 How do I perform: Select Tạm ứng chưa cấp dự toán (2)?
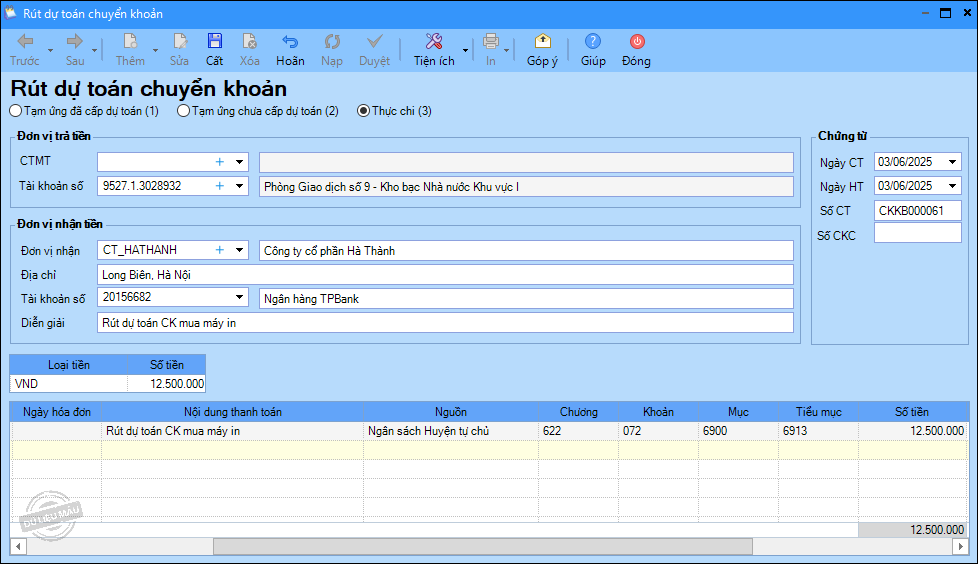coord(258,111)
